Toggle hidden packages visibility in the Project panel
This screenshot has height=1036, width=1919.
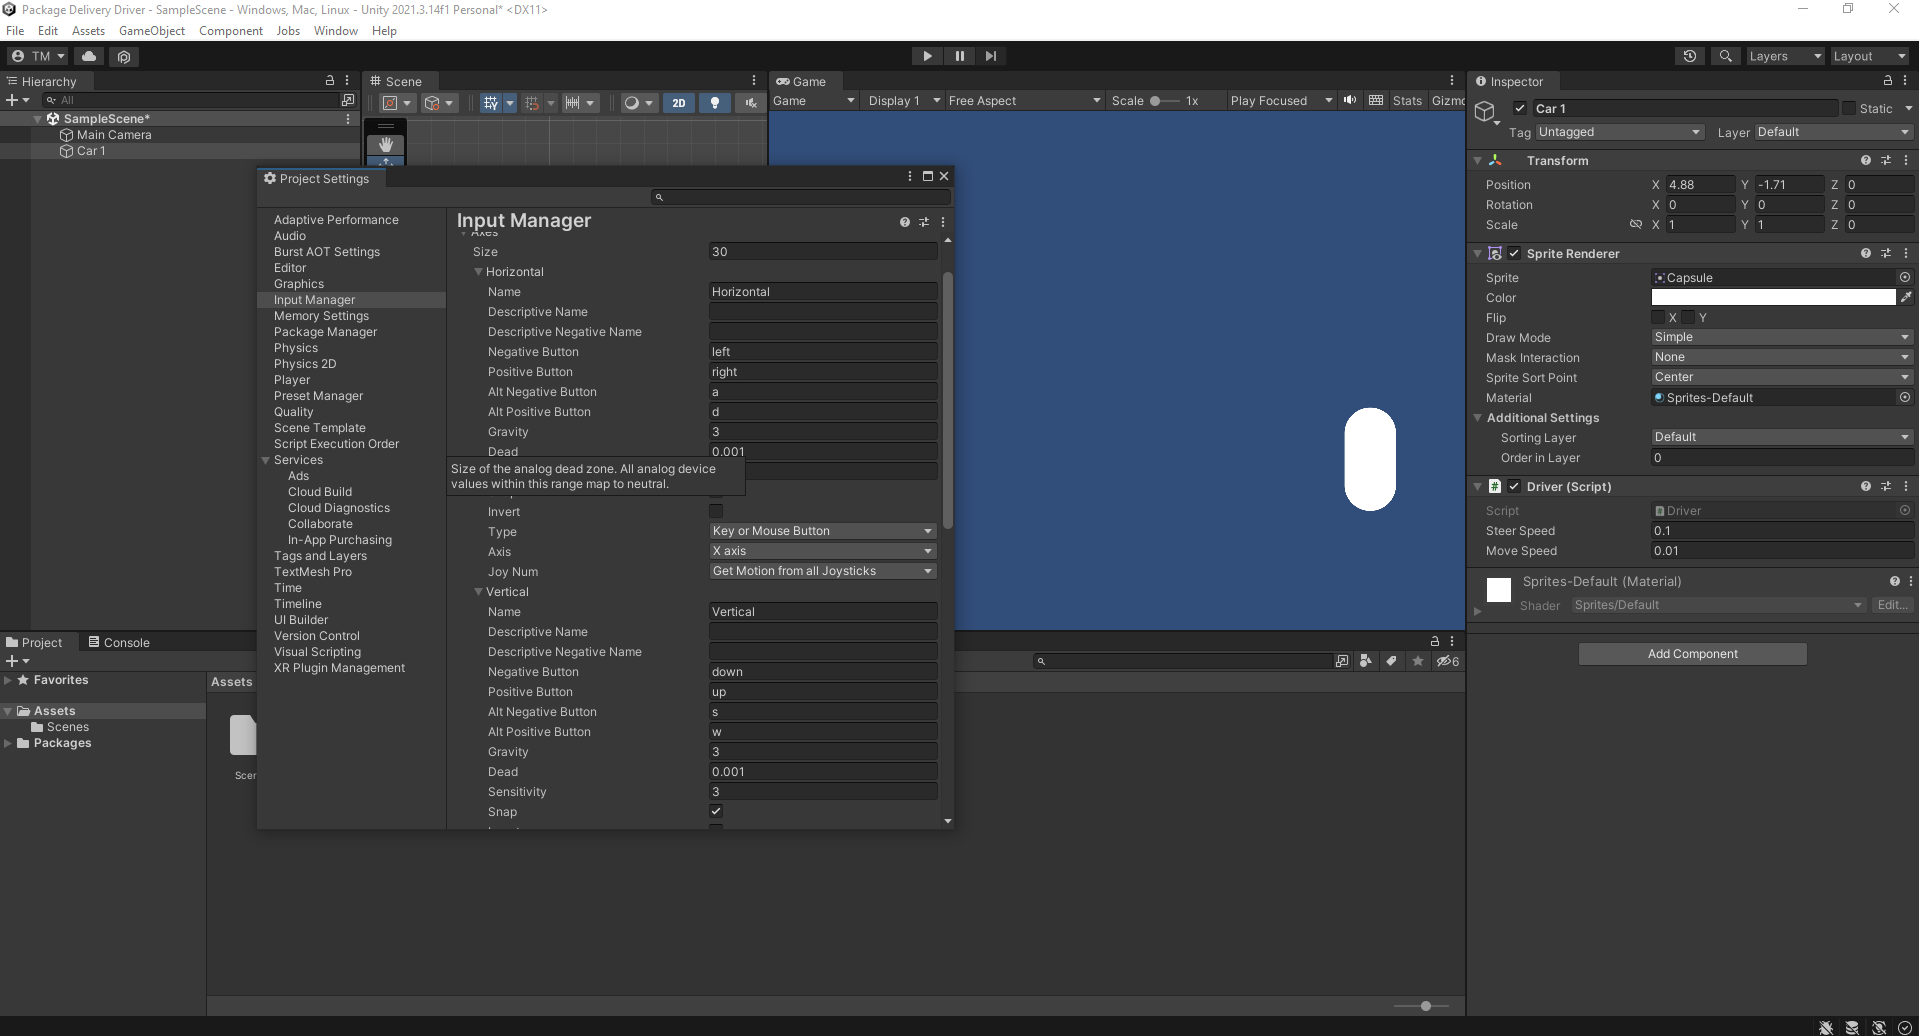click(1448, 661)
